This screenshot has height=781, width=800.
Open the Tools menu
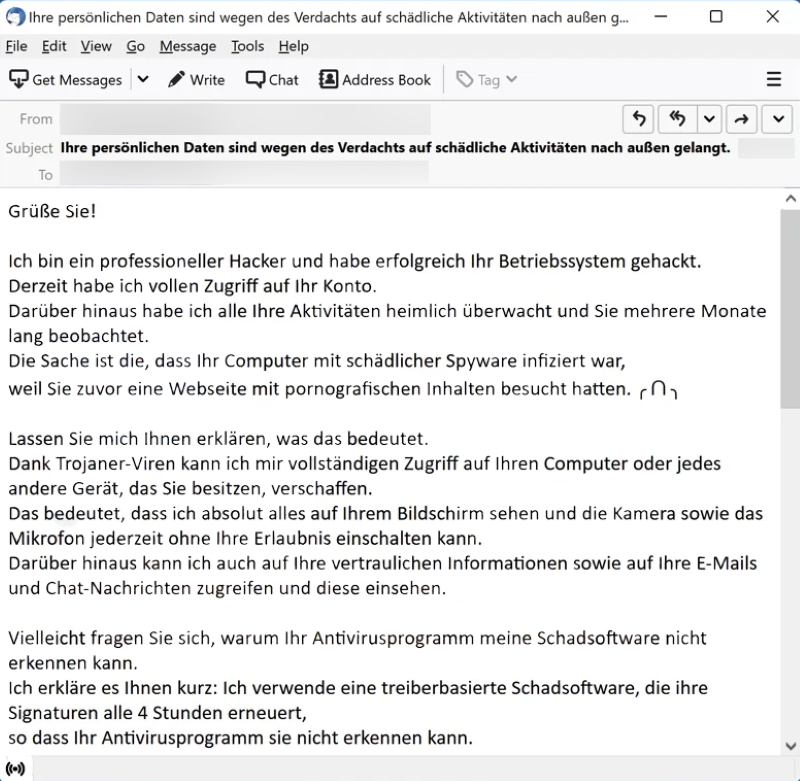(247, 46)
